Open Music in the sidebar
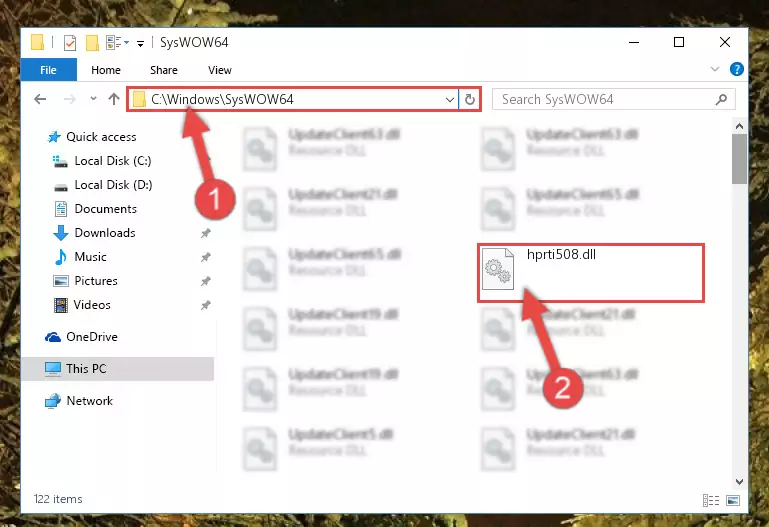769x527 pixels. 81,257
